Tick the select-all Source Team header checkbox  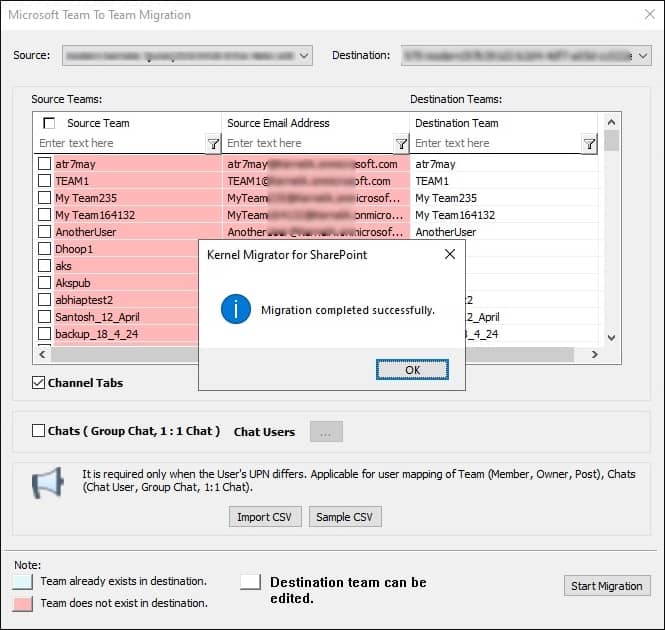coord(49,123)
